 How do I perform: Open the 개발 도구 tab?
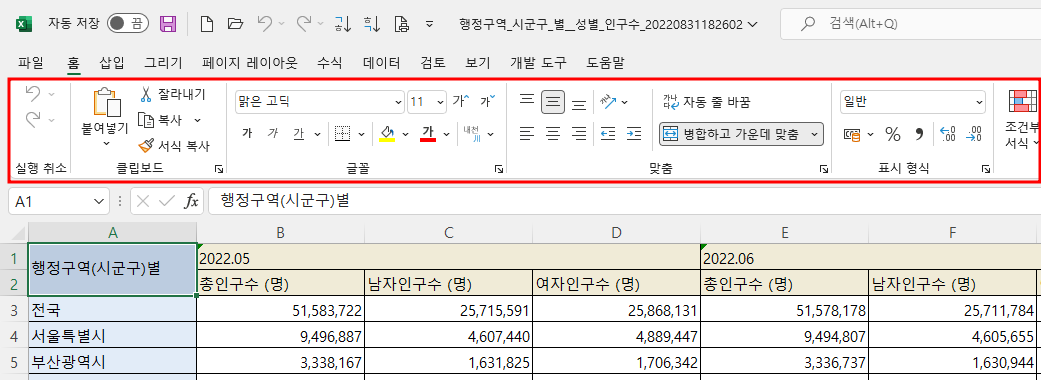click(538, 63)
